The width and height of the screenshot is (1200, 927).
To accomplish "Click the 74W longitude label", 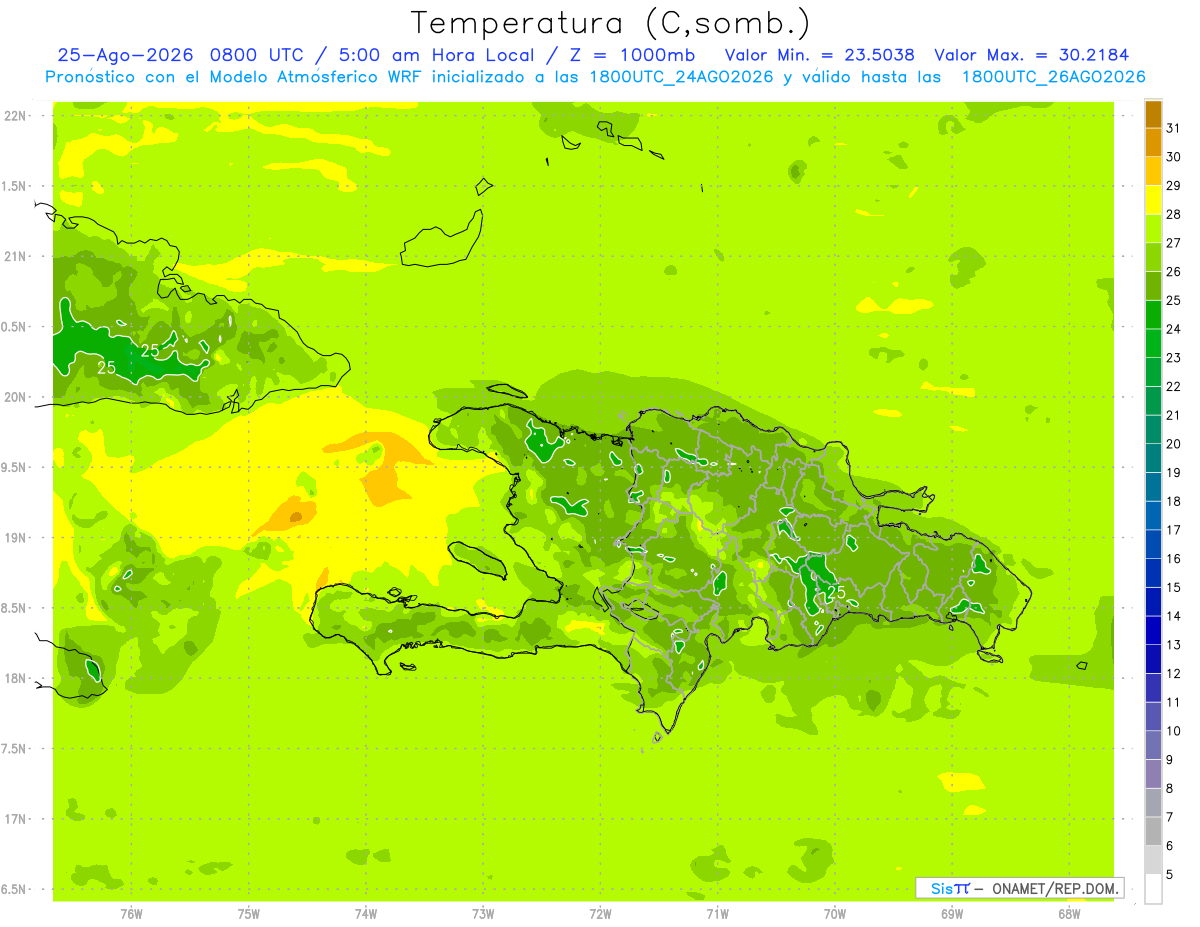I will (366, 914).
